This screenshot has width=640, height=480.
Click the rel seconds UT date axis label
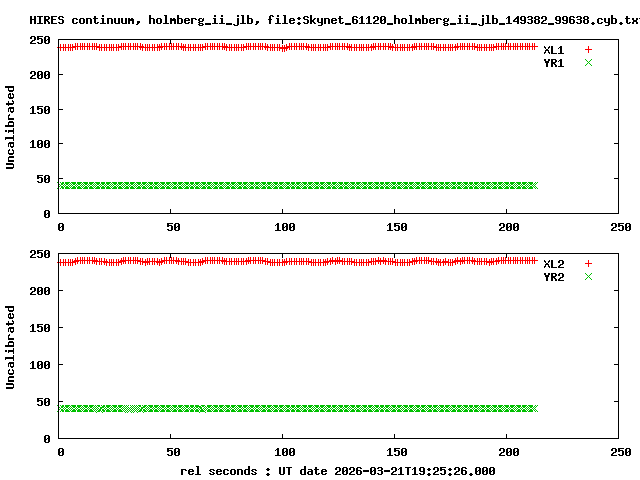[337, 470]
